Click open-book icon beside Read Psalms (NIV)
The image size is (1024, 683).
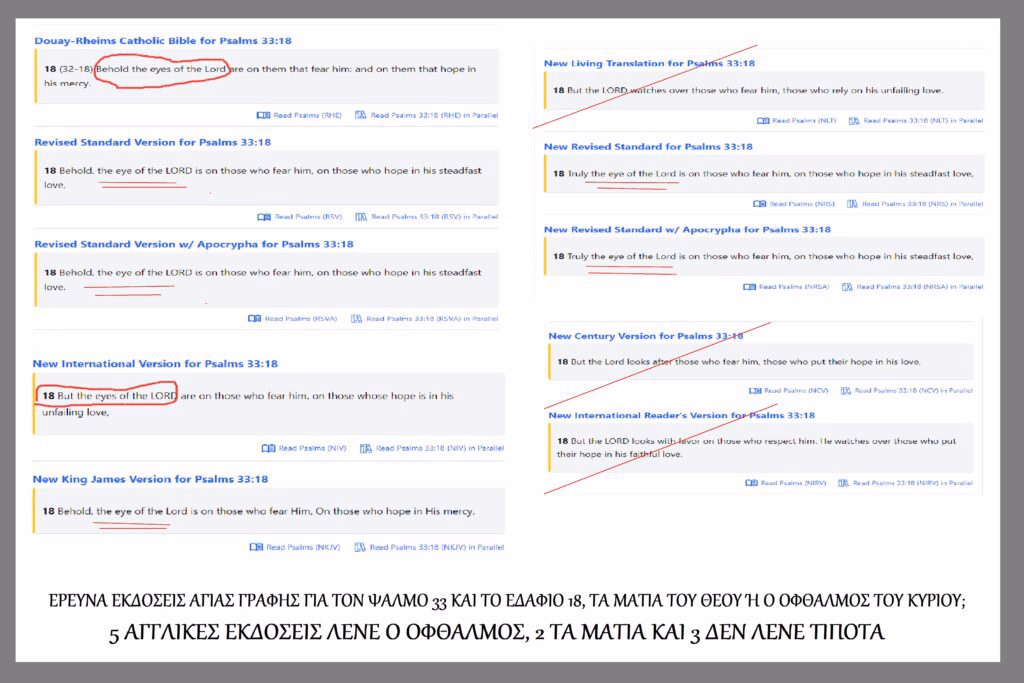tap(268, 449)
